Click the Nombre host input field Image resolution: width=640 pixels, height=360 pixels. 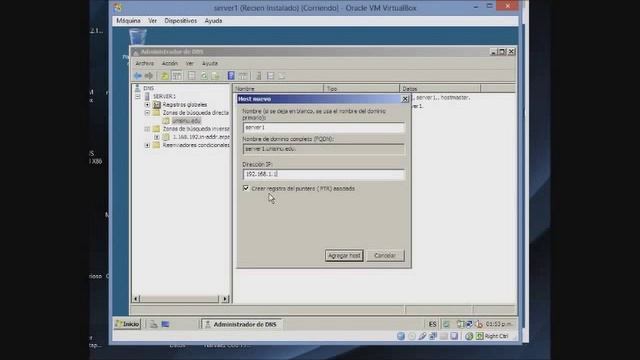323,127
